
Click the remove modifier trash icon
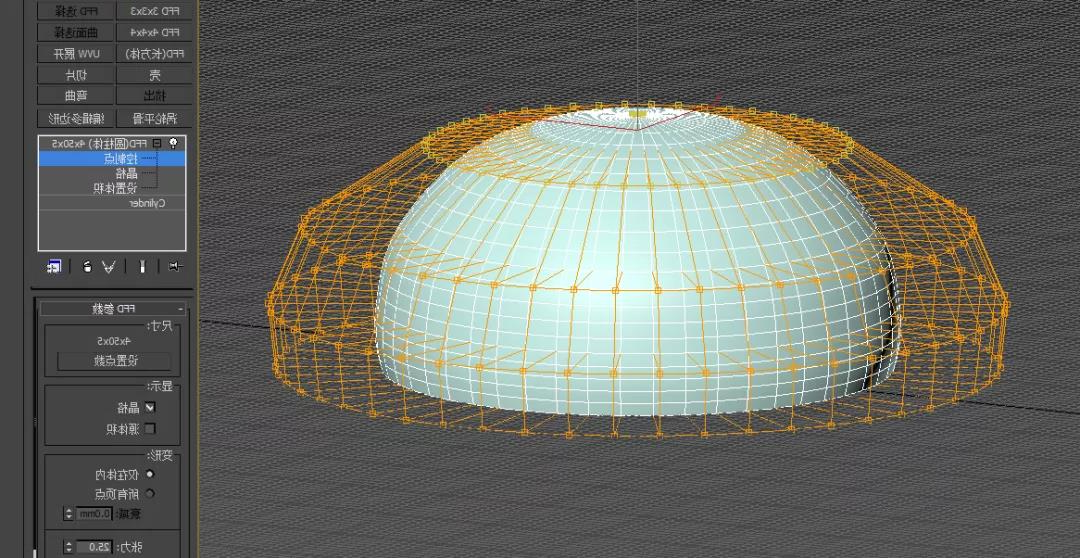(87, 266)
